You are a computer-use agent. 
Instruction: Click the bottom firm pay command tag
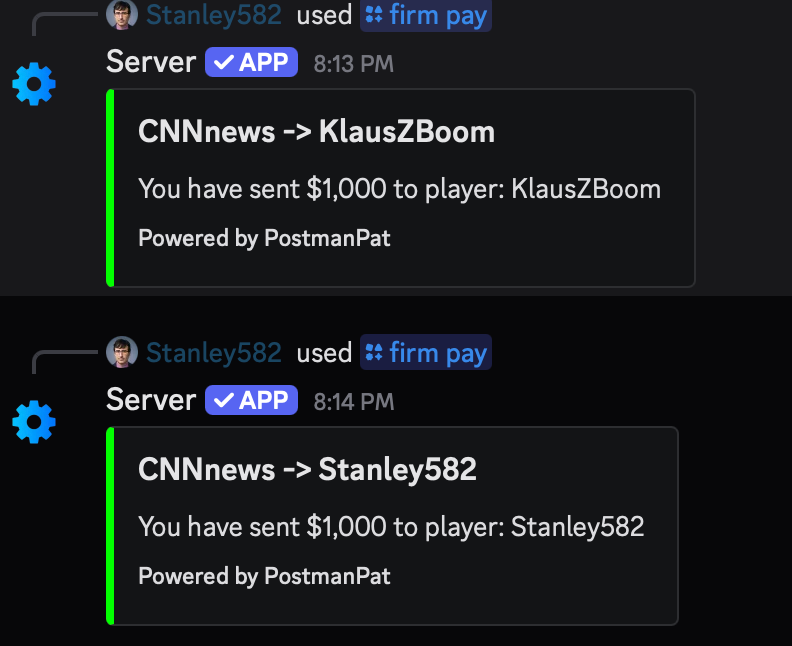click(426, 352)
